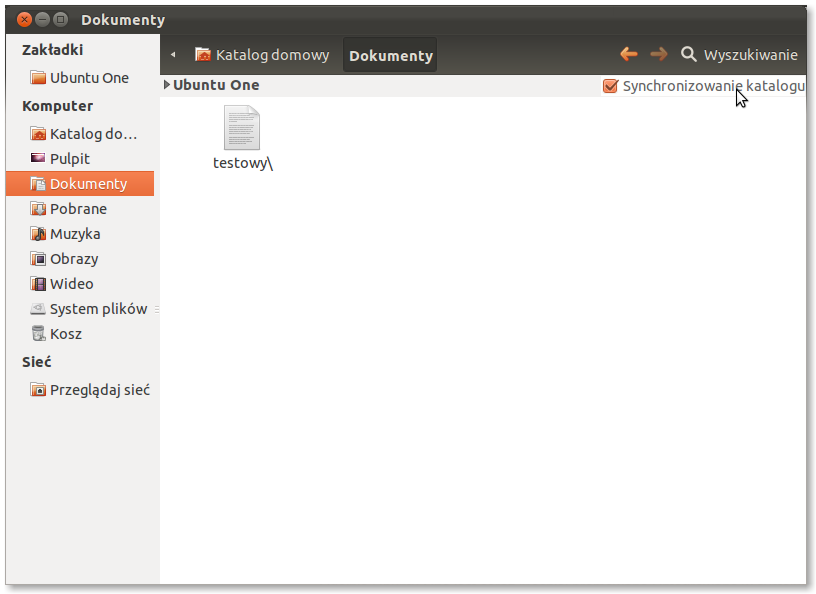Maximize the Dokumenty window
The height and width of the screenshot is (594, 816).
60,20
